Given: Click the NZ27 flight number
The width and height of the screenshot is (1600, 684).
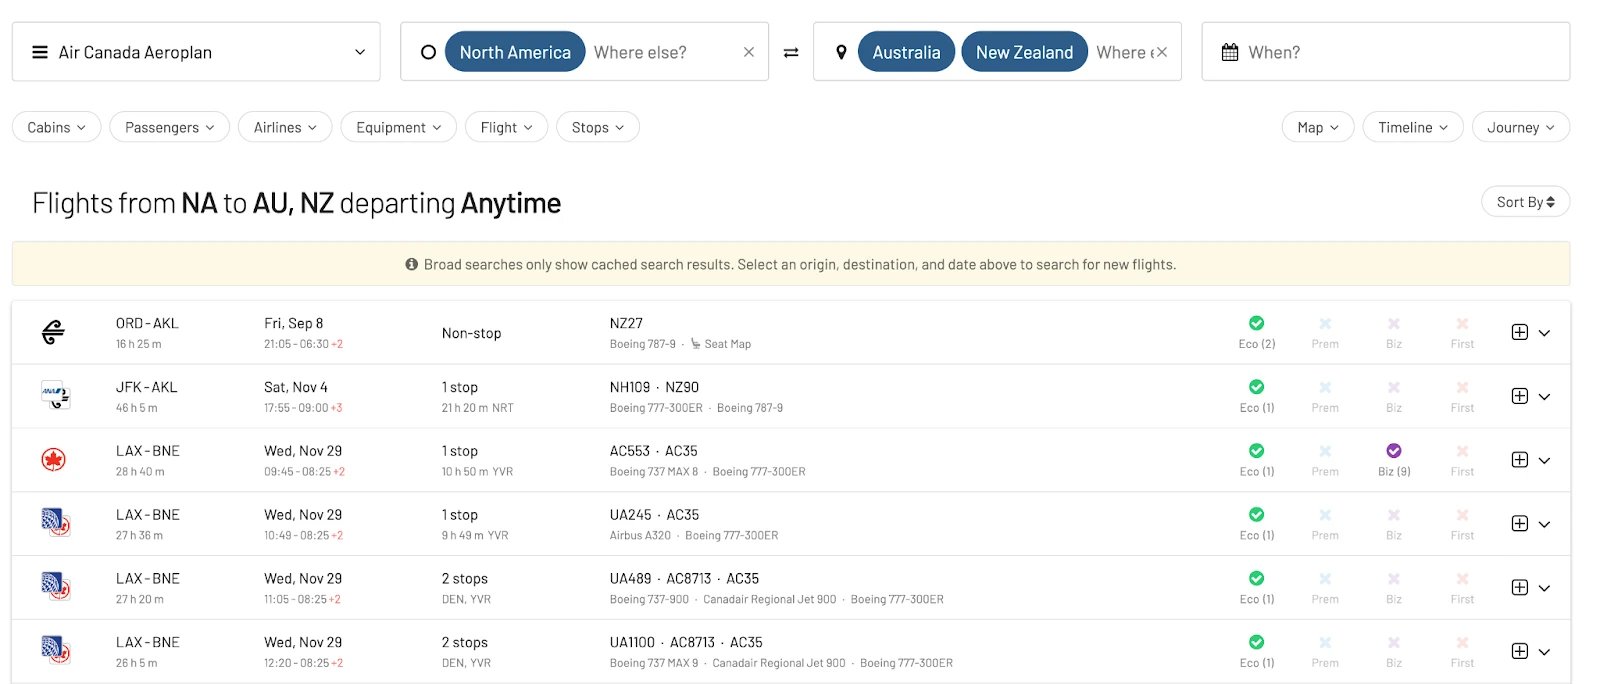Looking at the screenshot, I should tap(626, 323).
